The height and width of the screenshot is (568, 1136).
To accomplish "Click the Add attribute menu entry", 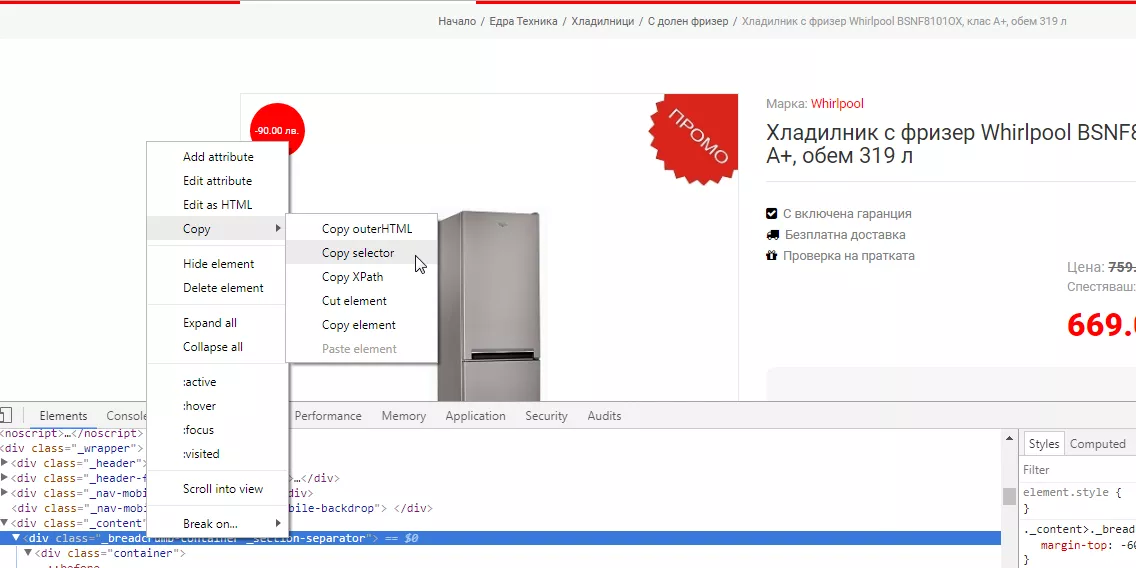I will click(x=217, y=156).
